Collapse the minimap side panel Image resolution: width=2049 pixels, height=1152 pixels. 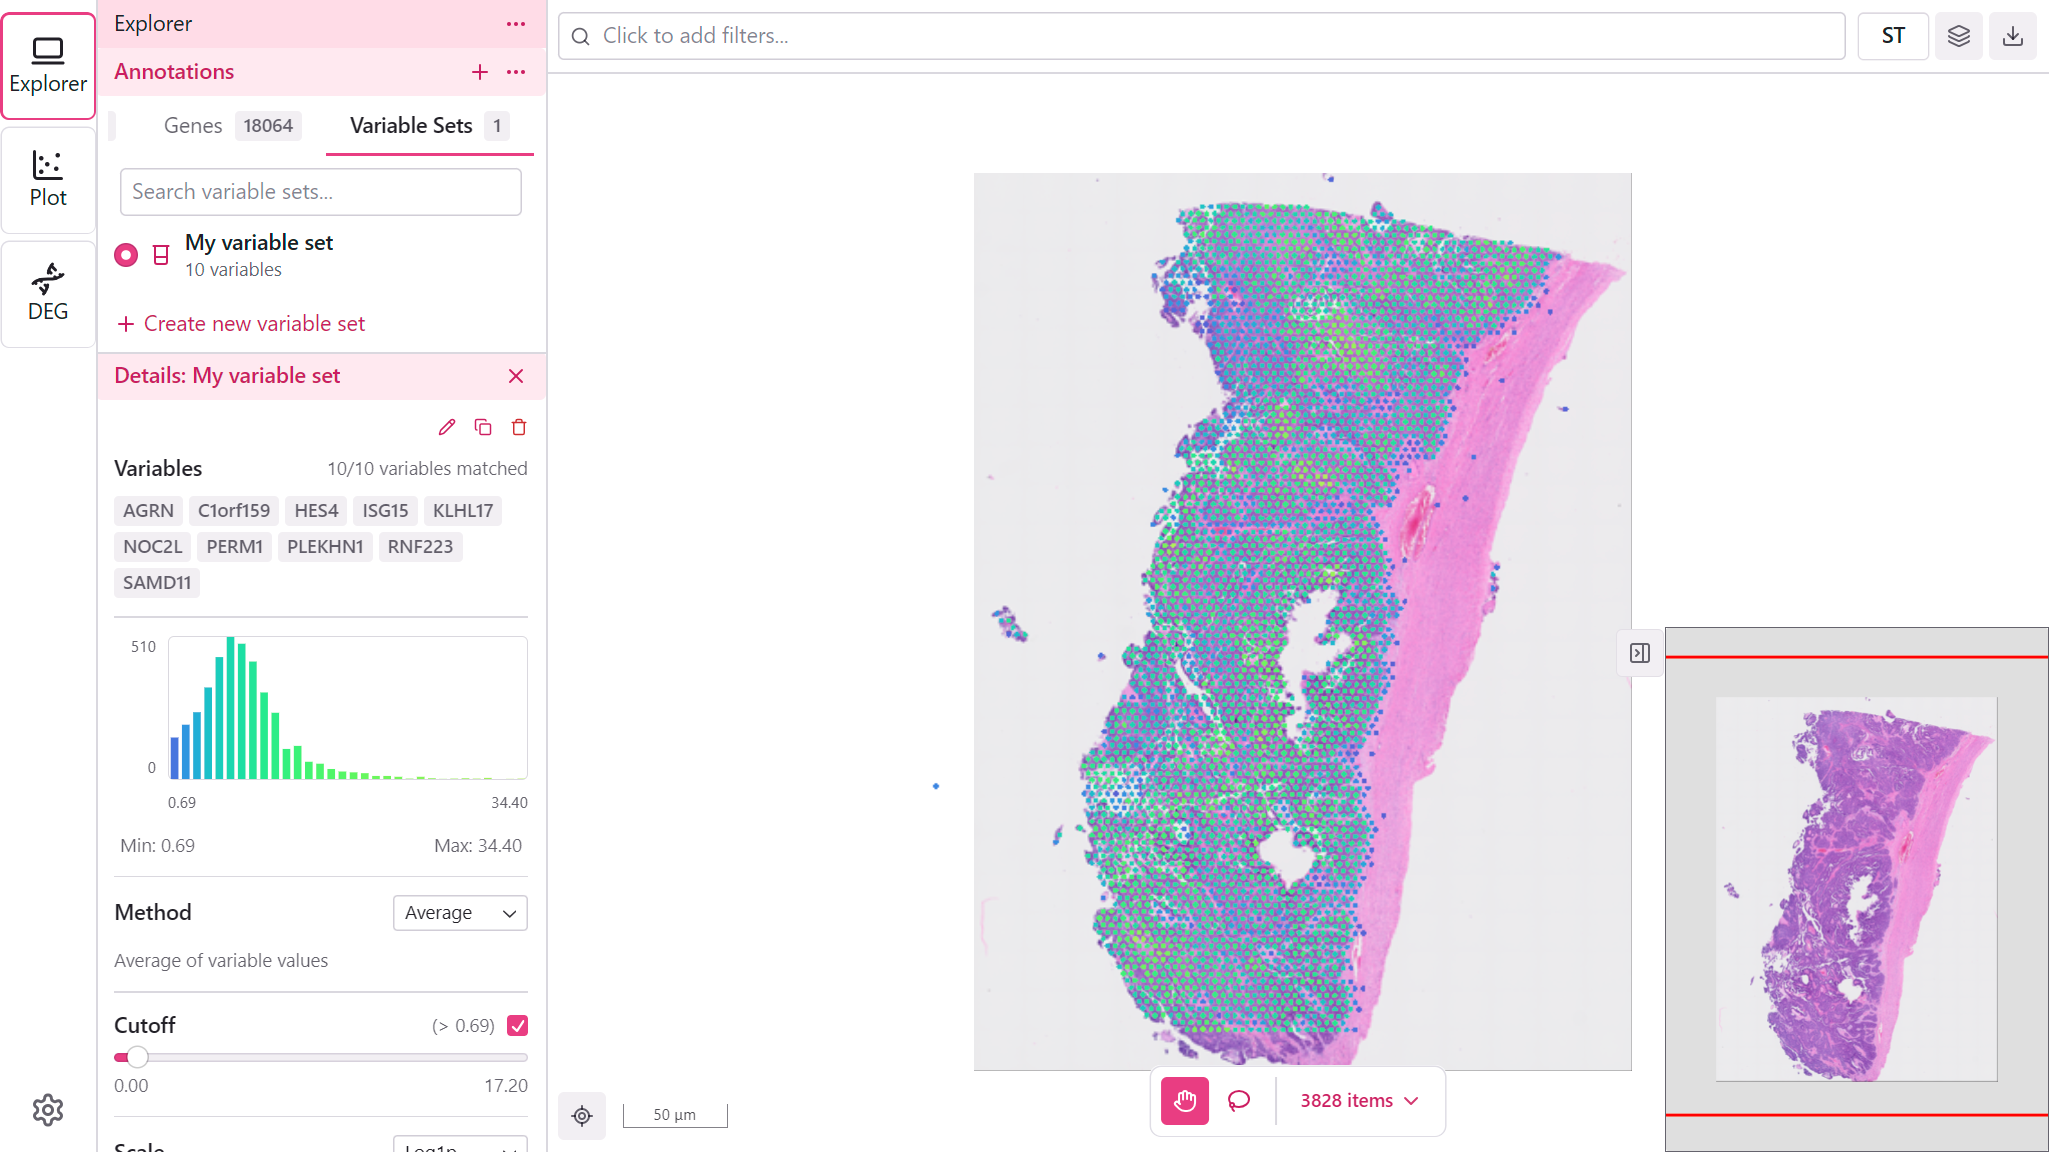click(x=1640, y=653)
